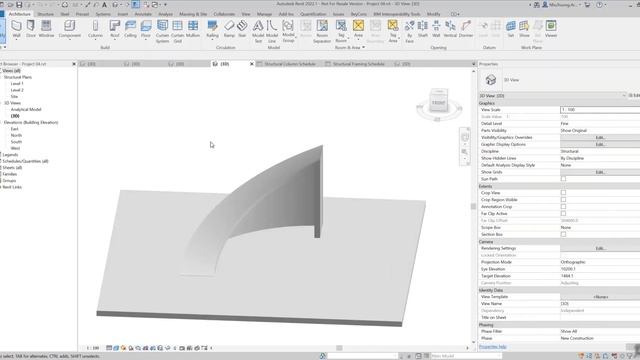Select the Roof tool

tap(115, 29)
